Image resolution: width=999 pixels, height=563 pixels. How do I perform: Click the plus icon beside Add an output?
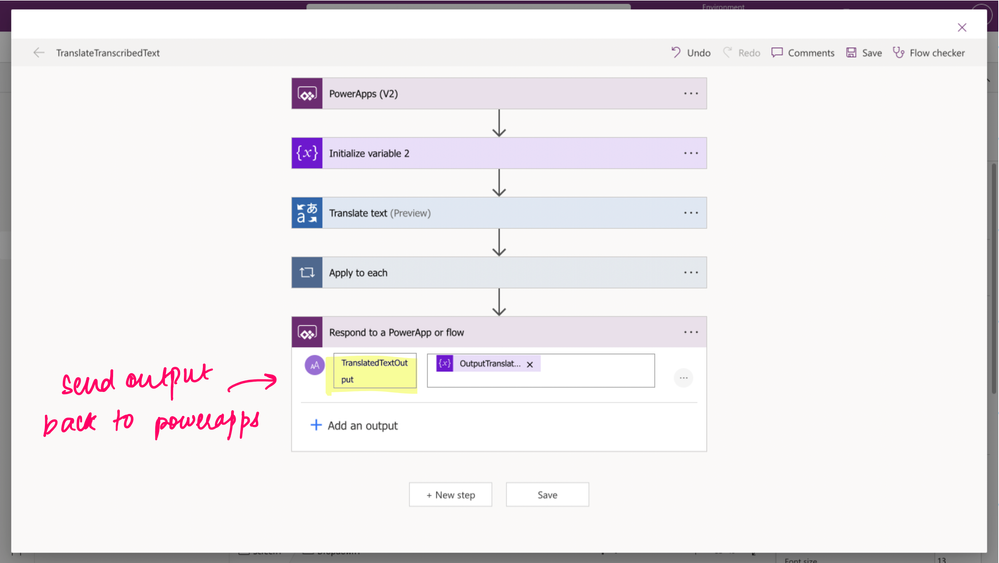click(x=316, y=425)
